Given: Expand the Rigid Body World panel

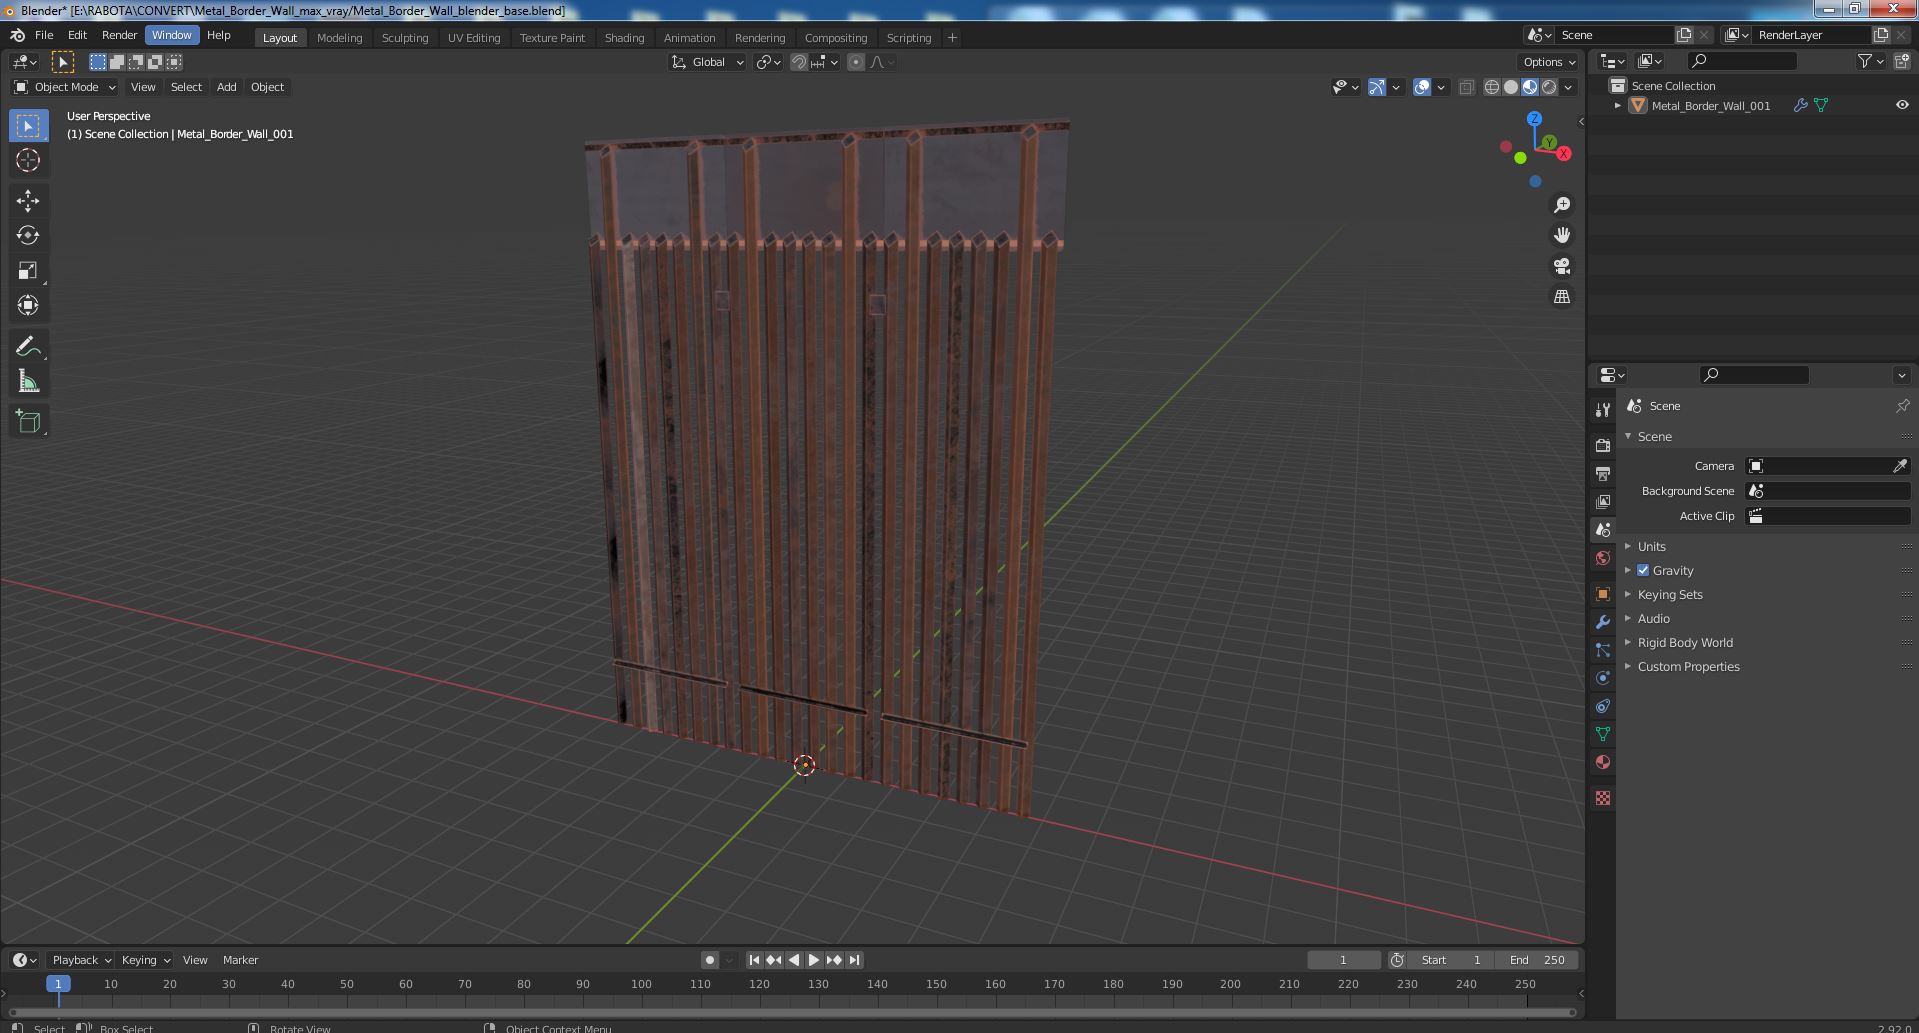Looking at the screenshot, I should pos(1684,642).
